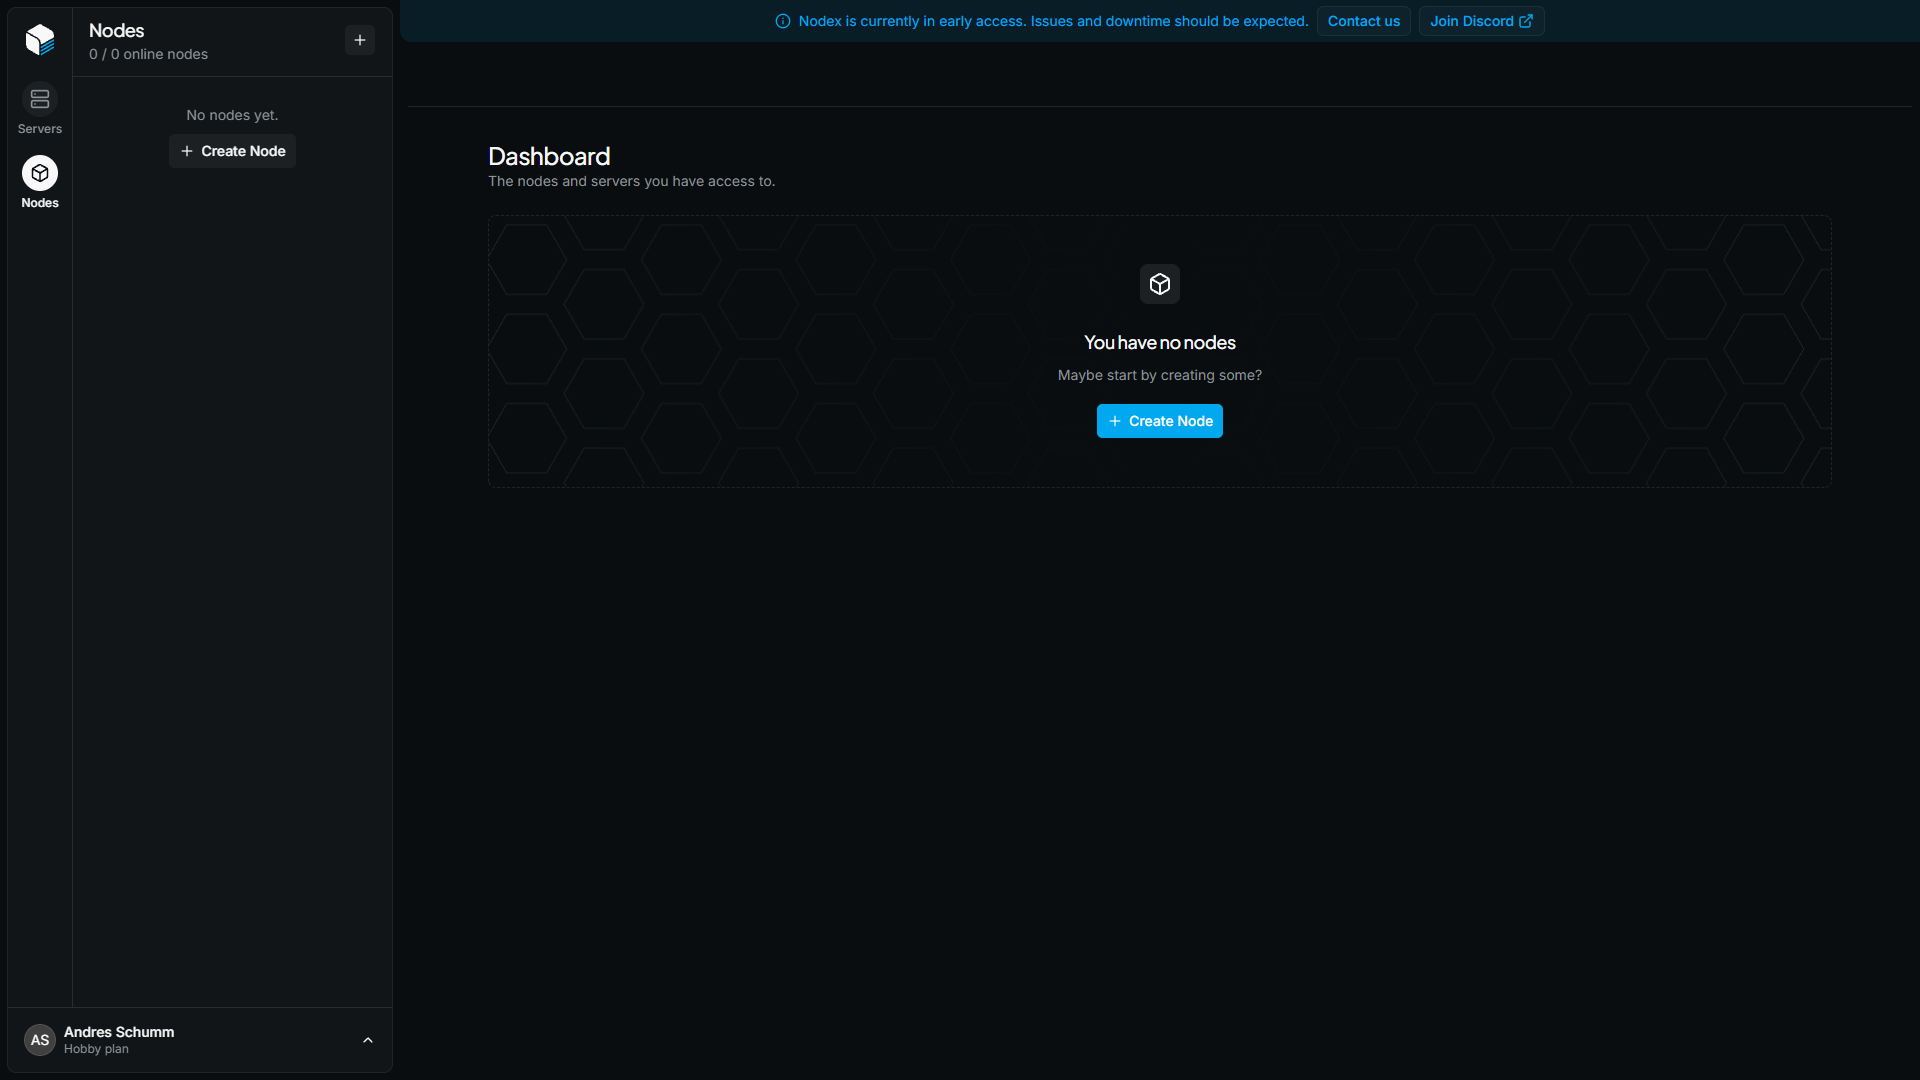Click the Dashboard heading
Image resolution: width=1920 pixels, height=1080 pixels.
point(549,156)
